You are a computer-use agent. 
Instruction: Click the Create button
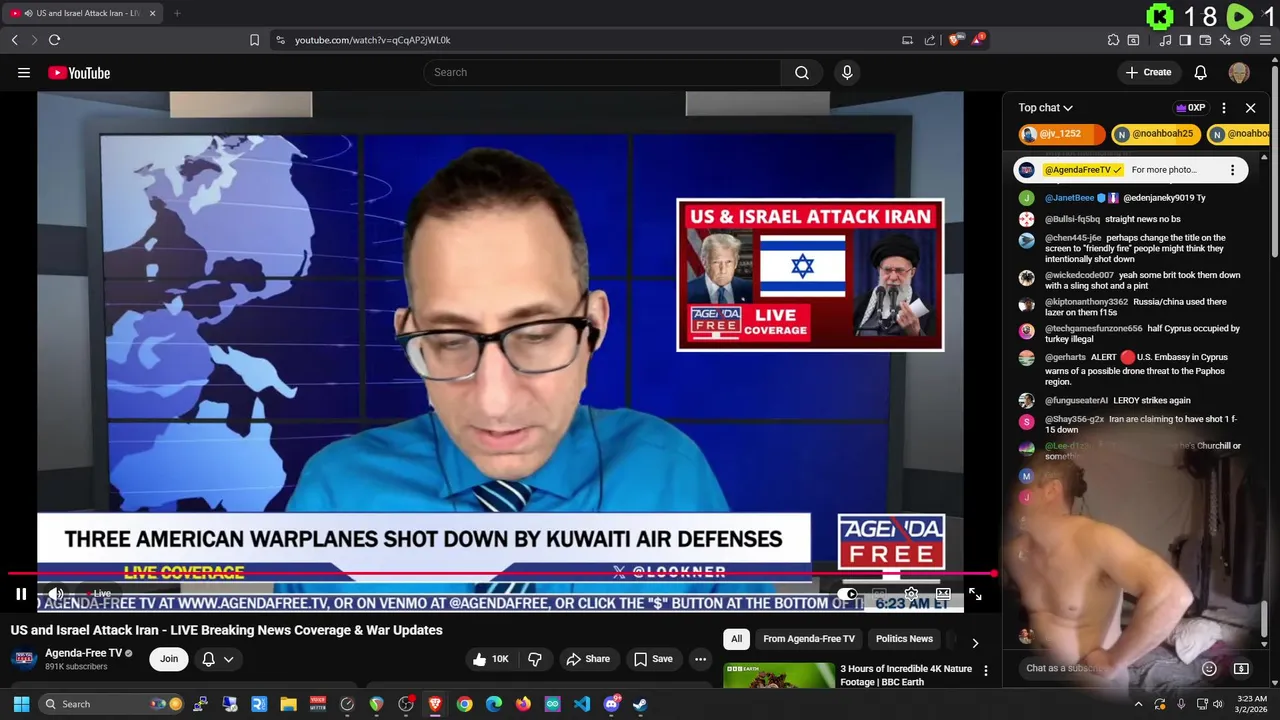(x=1148, y=72)
